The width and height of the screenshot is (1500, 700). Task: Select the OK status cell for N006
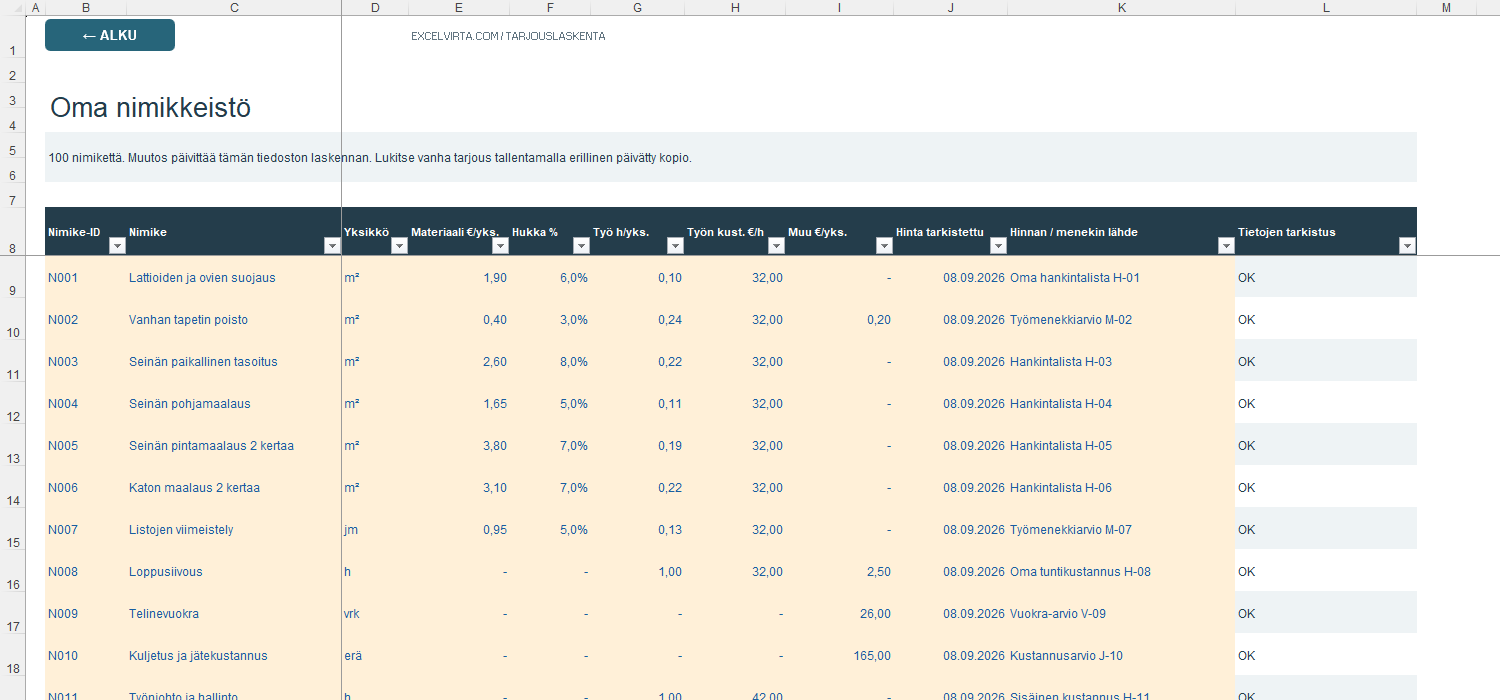click(1326, 488)
